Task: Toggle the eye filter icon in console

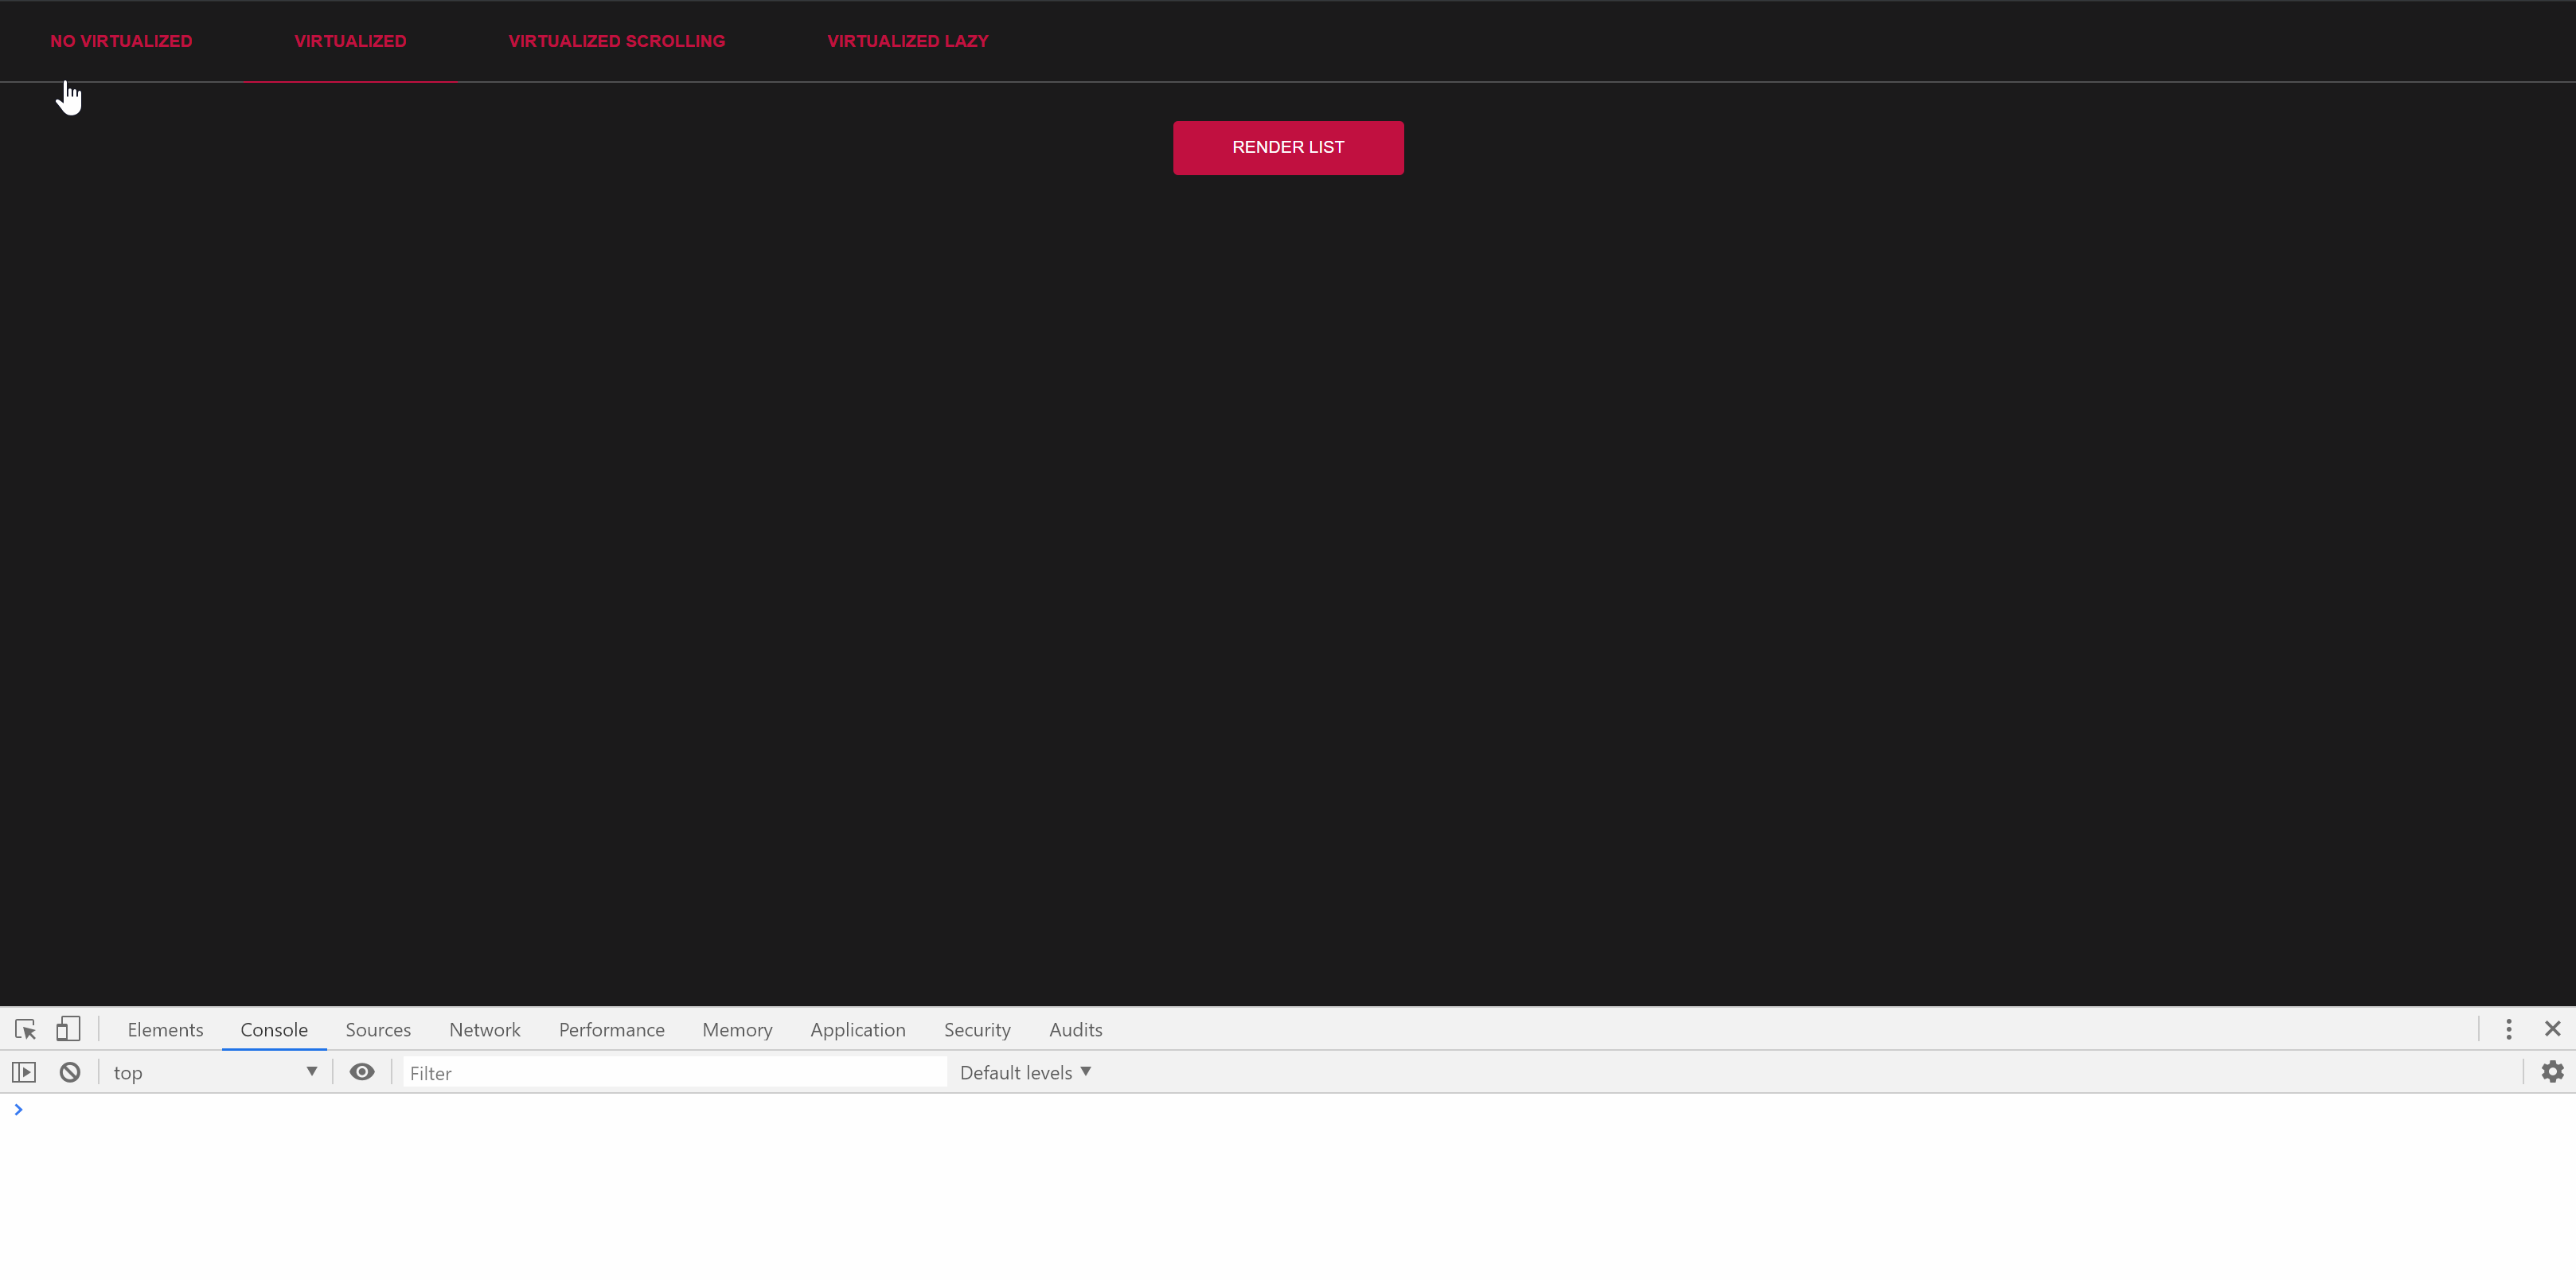Action: coord(360,1073)
